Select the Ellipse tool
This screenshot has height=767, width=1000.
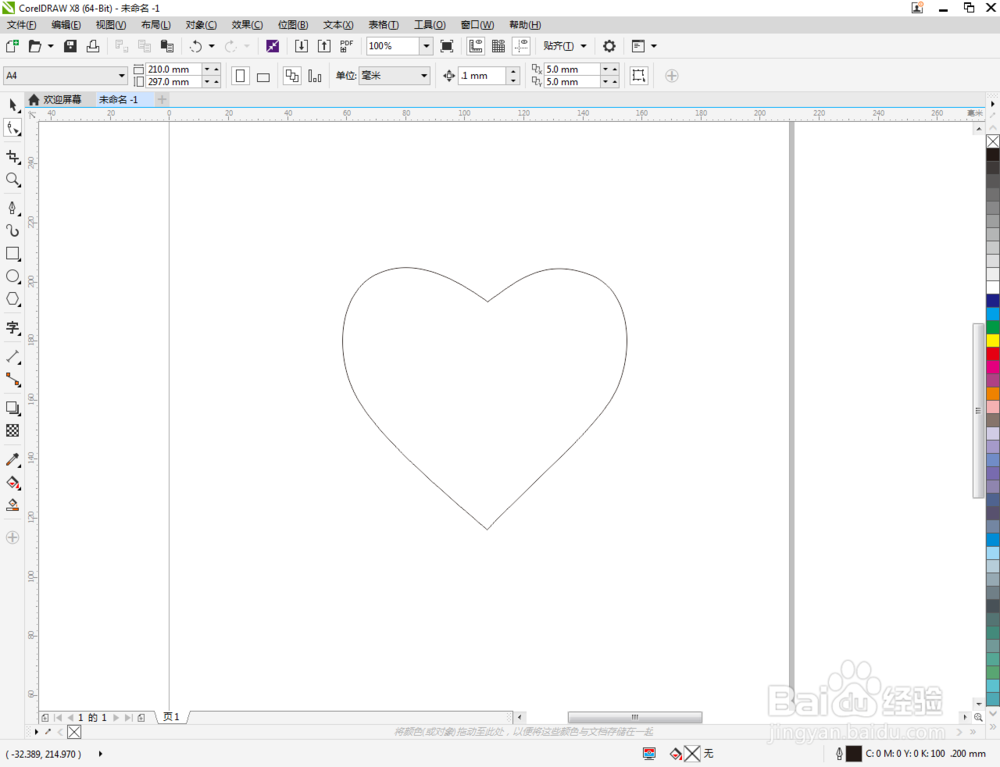[13, 277]
